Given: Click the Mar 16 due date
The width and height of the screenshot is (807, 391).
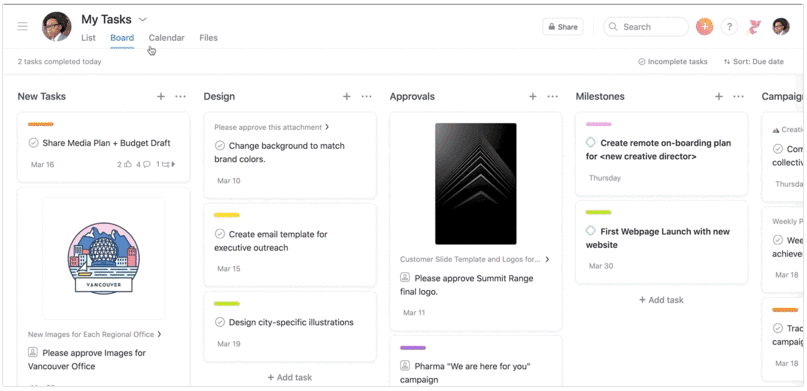Looking at the screenshot, I should coord(42,165).
